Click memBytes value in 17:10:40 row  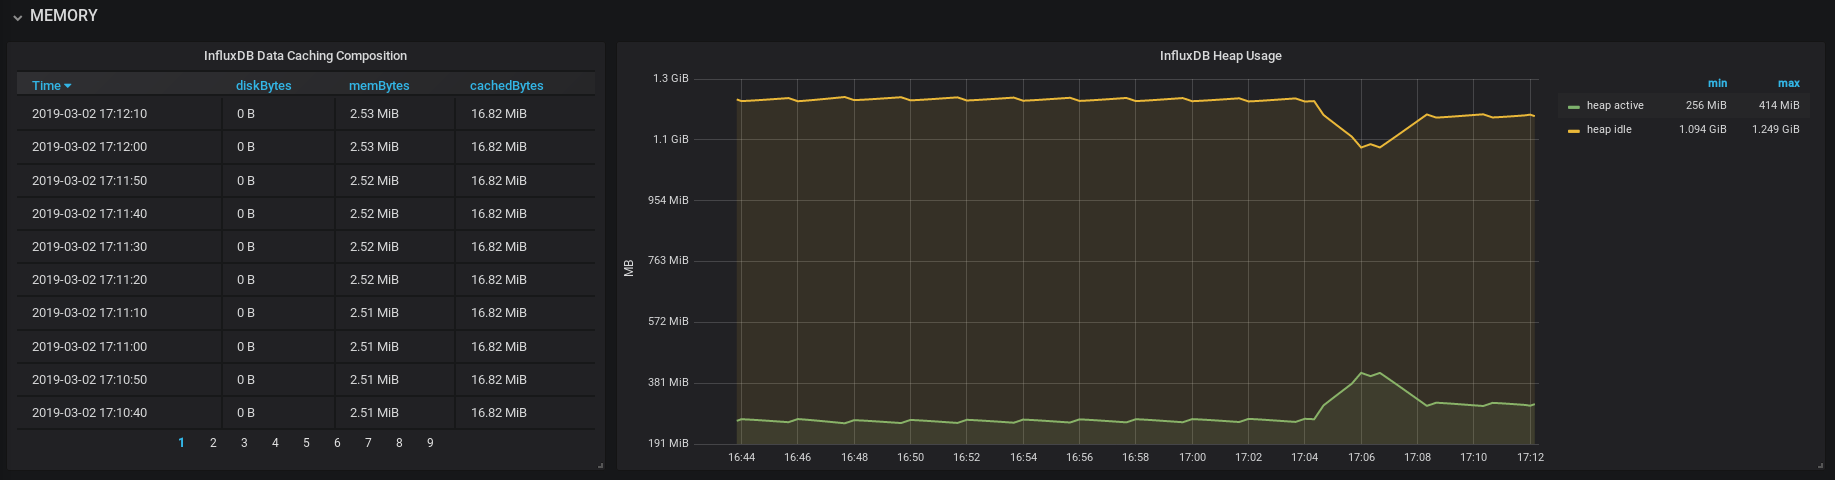(374, 413)
